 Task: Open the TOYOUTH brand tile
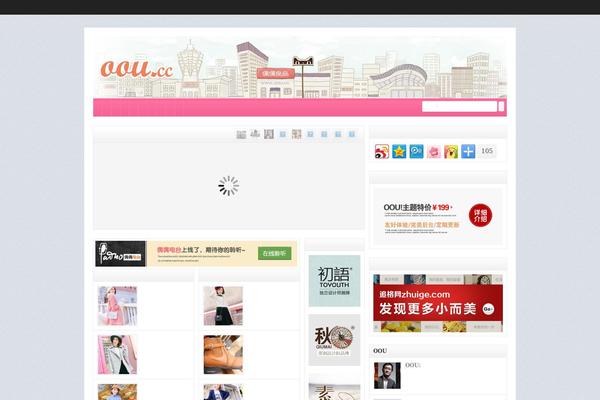click(334, 281)
